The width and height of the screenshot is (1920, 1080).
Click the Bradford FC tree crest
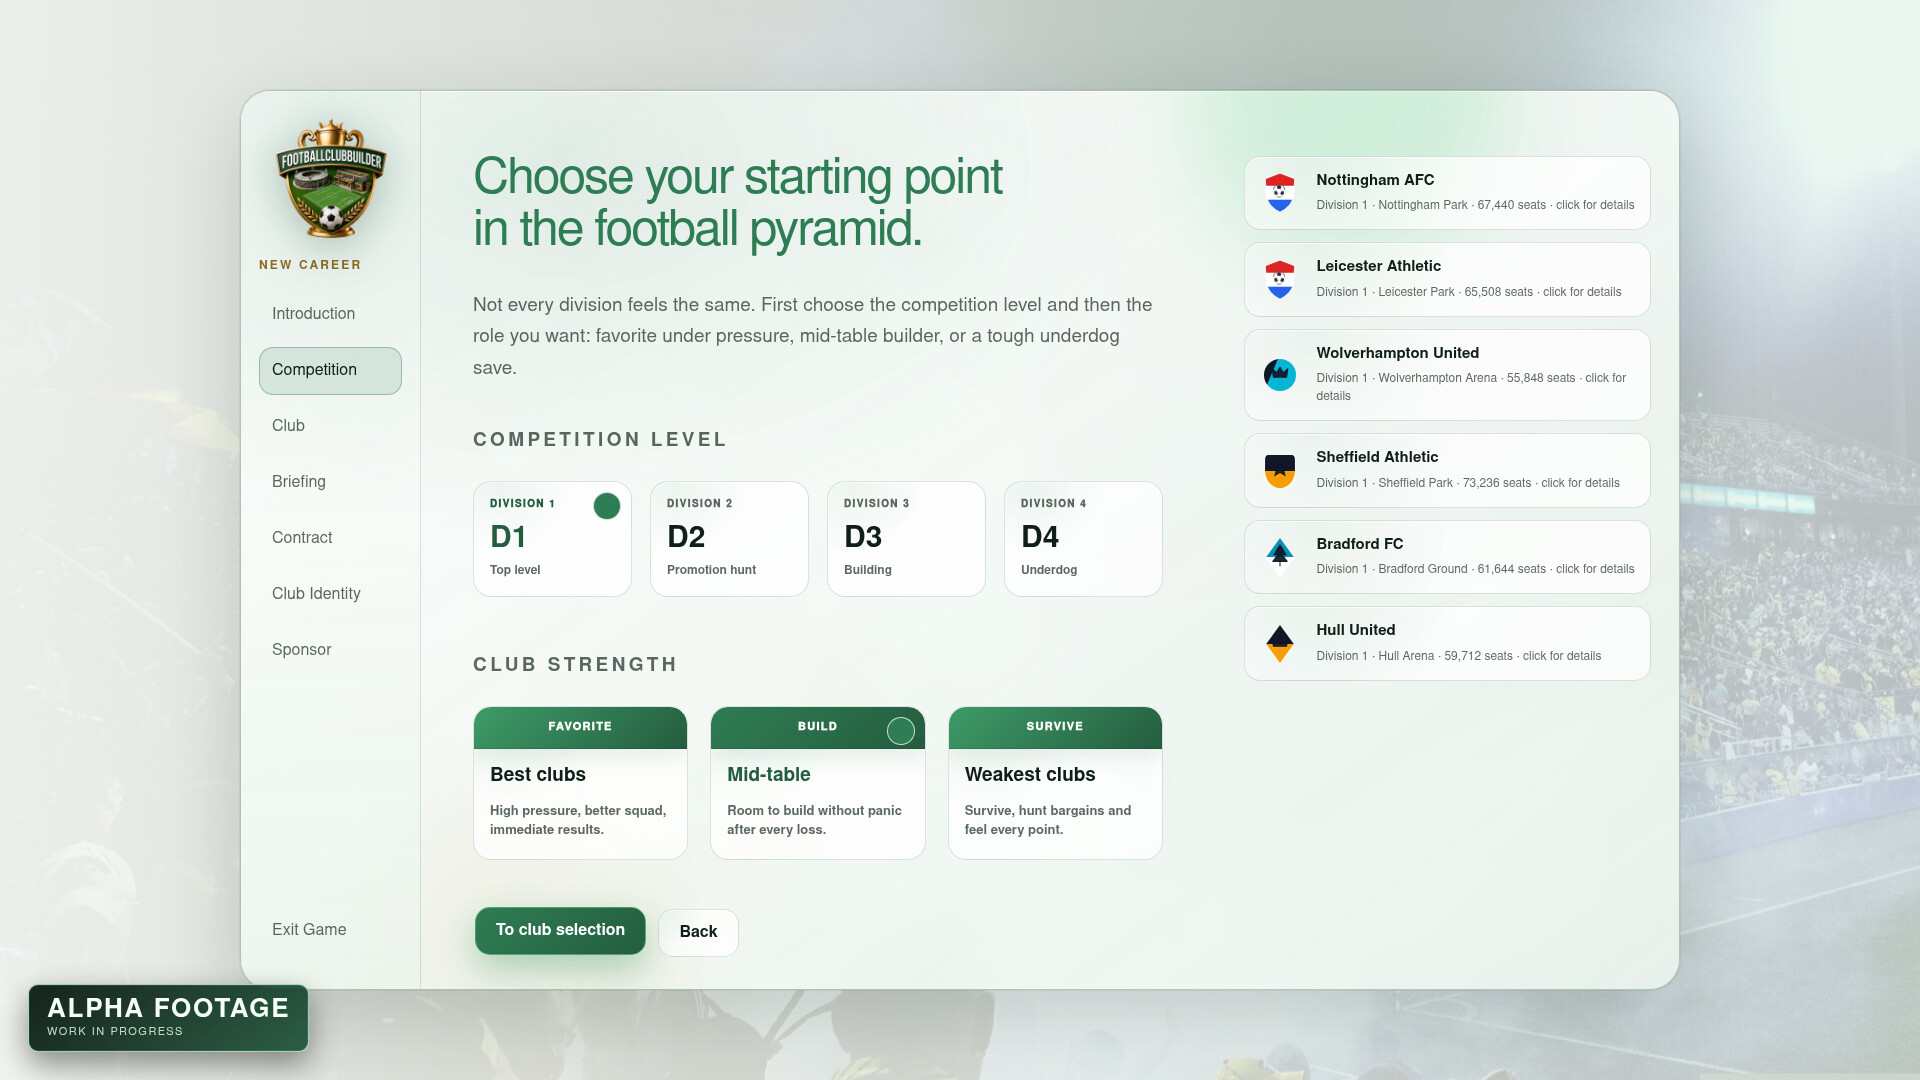[x=1279, y=557]
